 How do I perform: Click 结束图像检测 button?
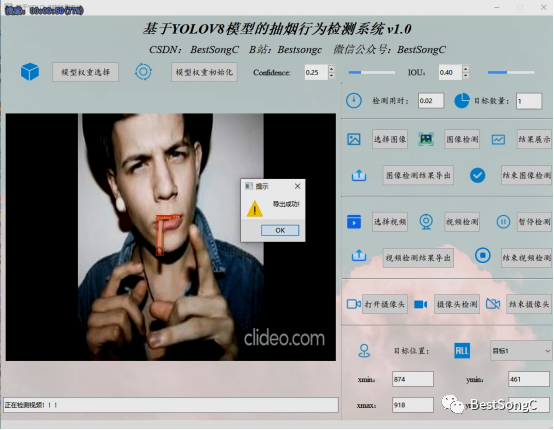tap(526, 175)
